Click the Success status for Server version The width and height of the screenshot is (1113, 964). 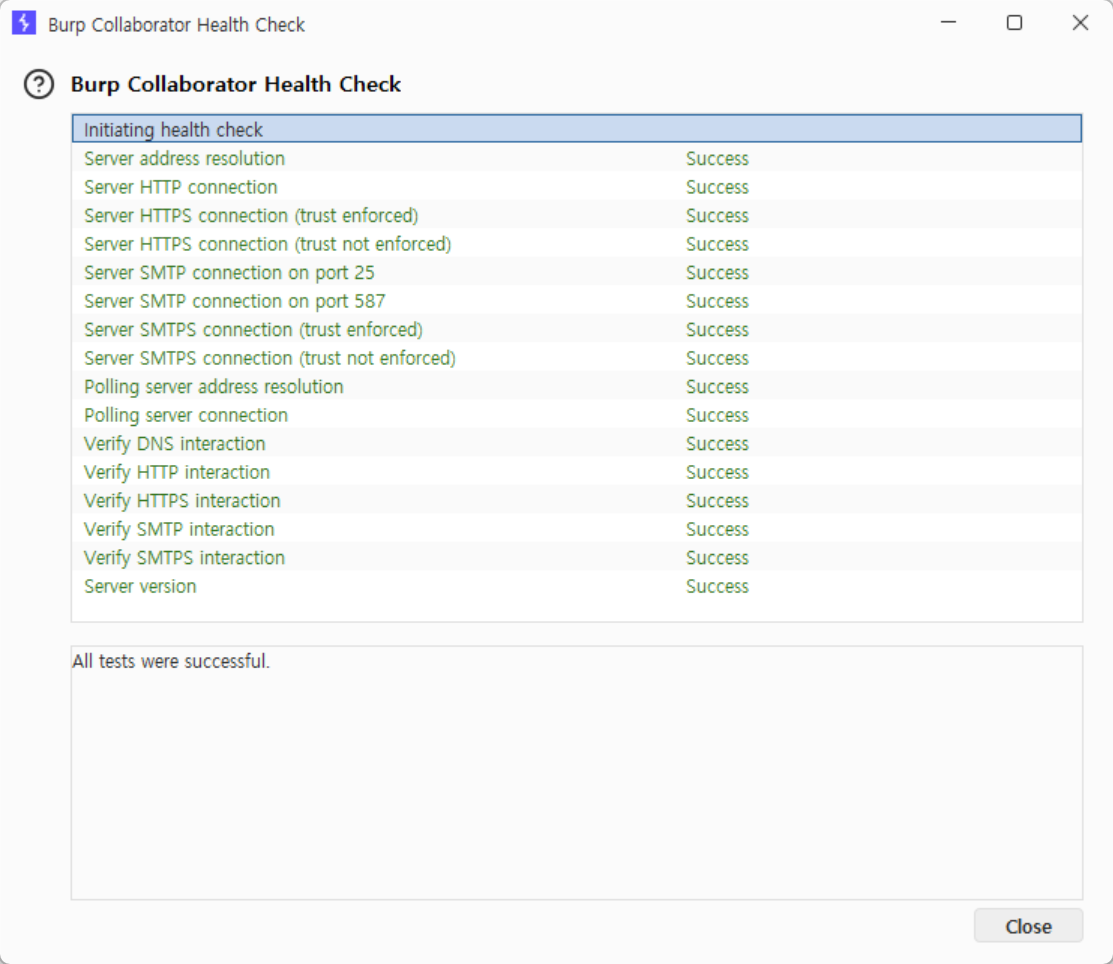[717, 586]
